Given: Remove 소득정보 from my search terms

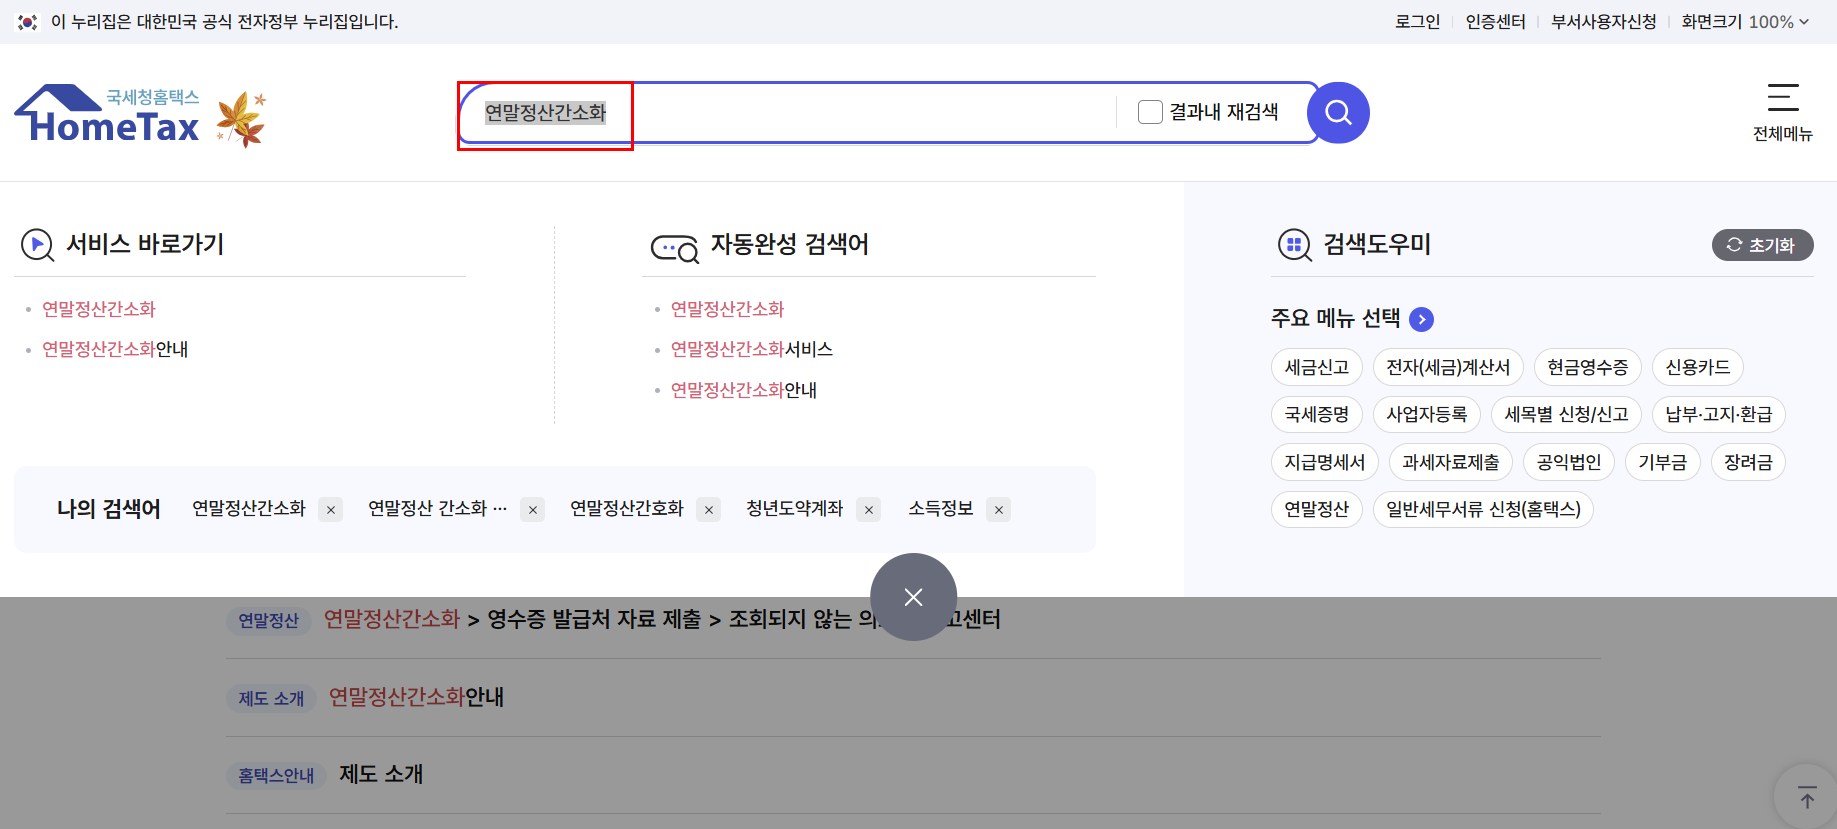Looking at the screenshot, I should point(999,510).
